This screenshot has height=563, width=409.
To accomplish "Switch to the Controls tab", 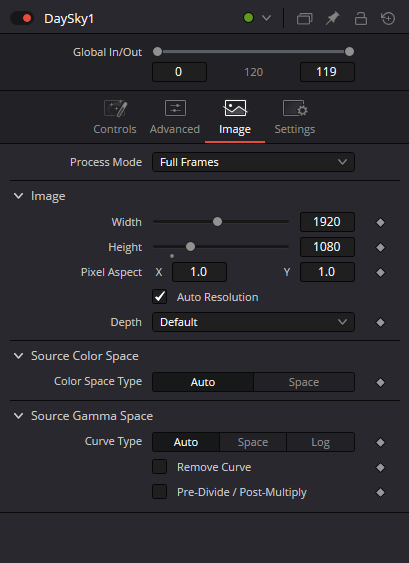I will 115,118.
